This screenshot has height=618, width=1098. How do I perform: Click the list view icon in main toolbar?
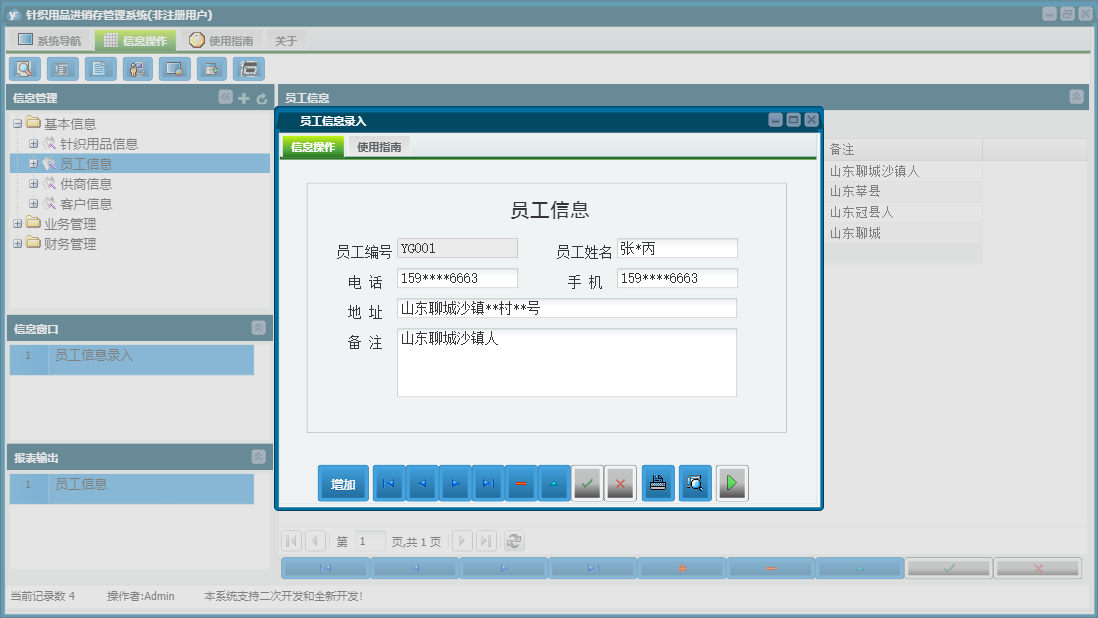[x=62, y=69]
